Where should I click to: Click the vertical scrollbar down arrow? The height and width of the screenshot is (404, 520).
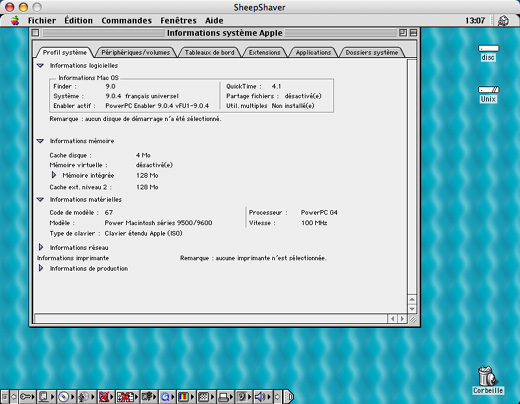click(x=412, y=309)
